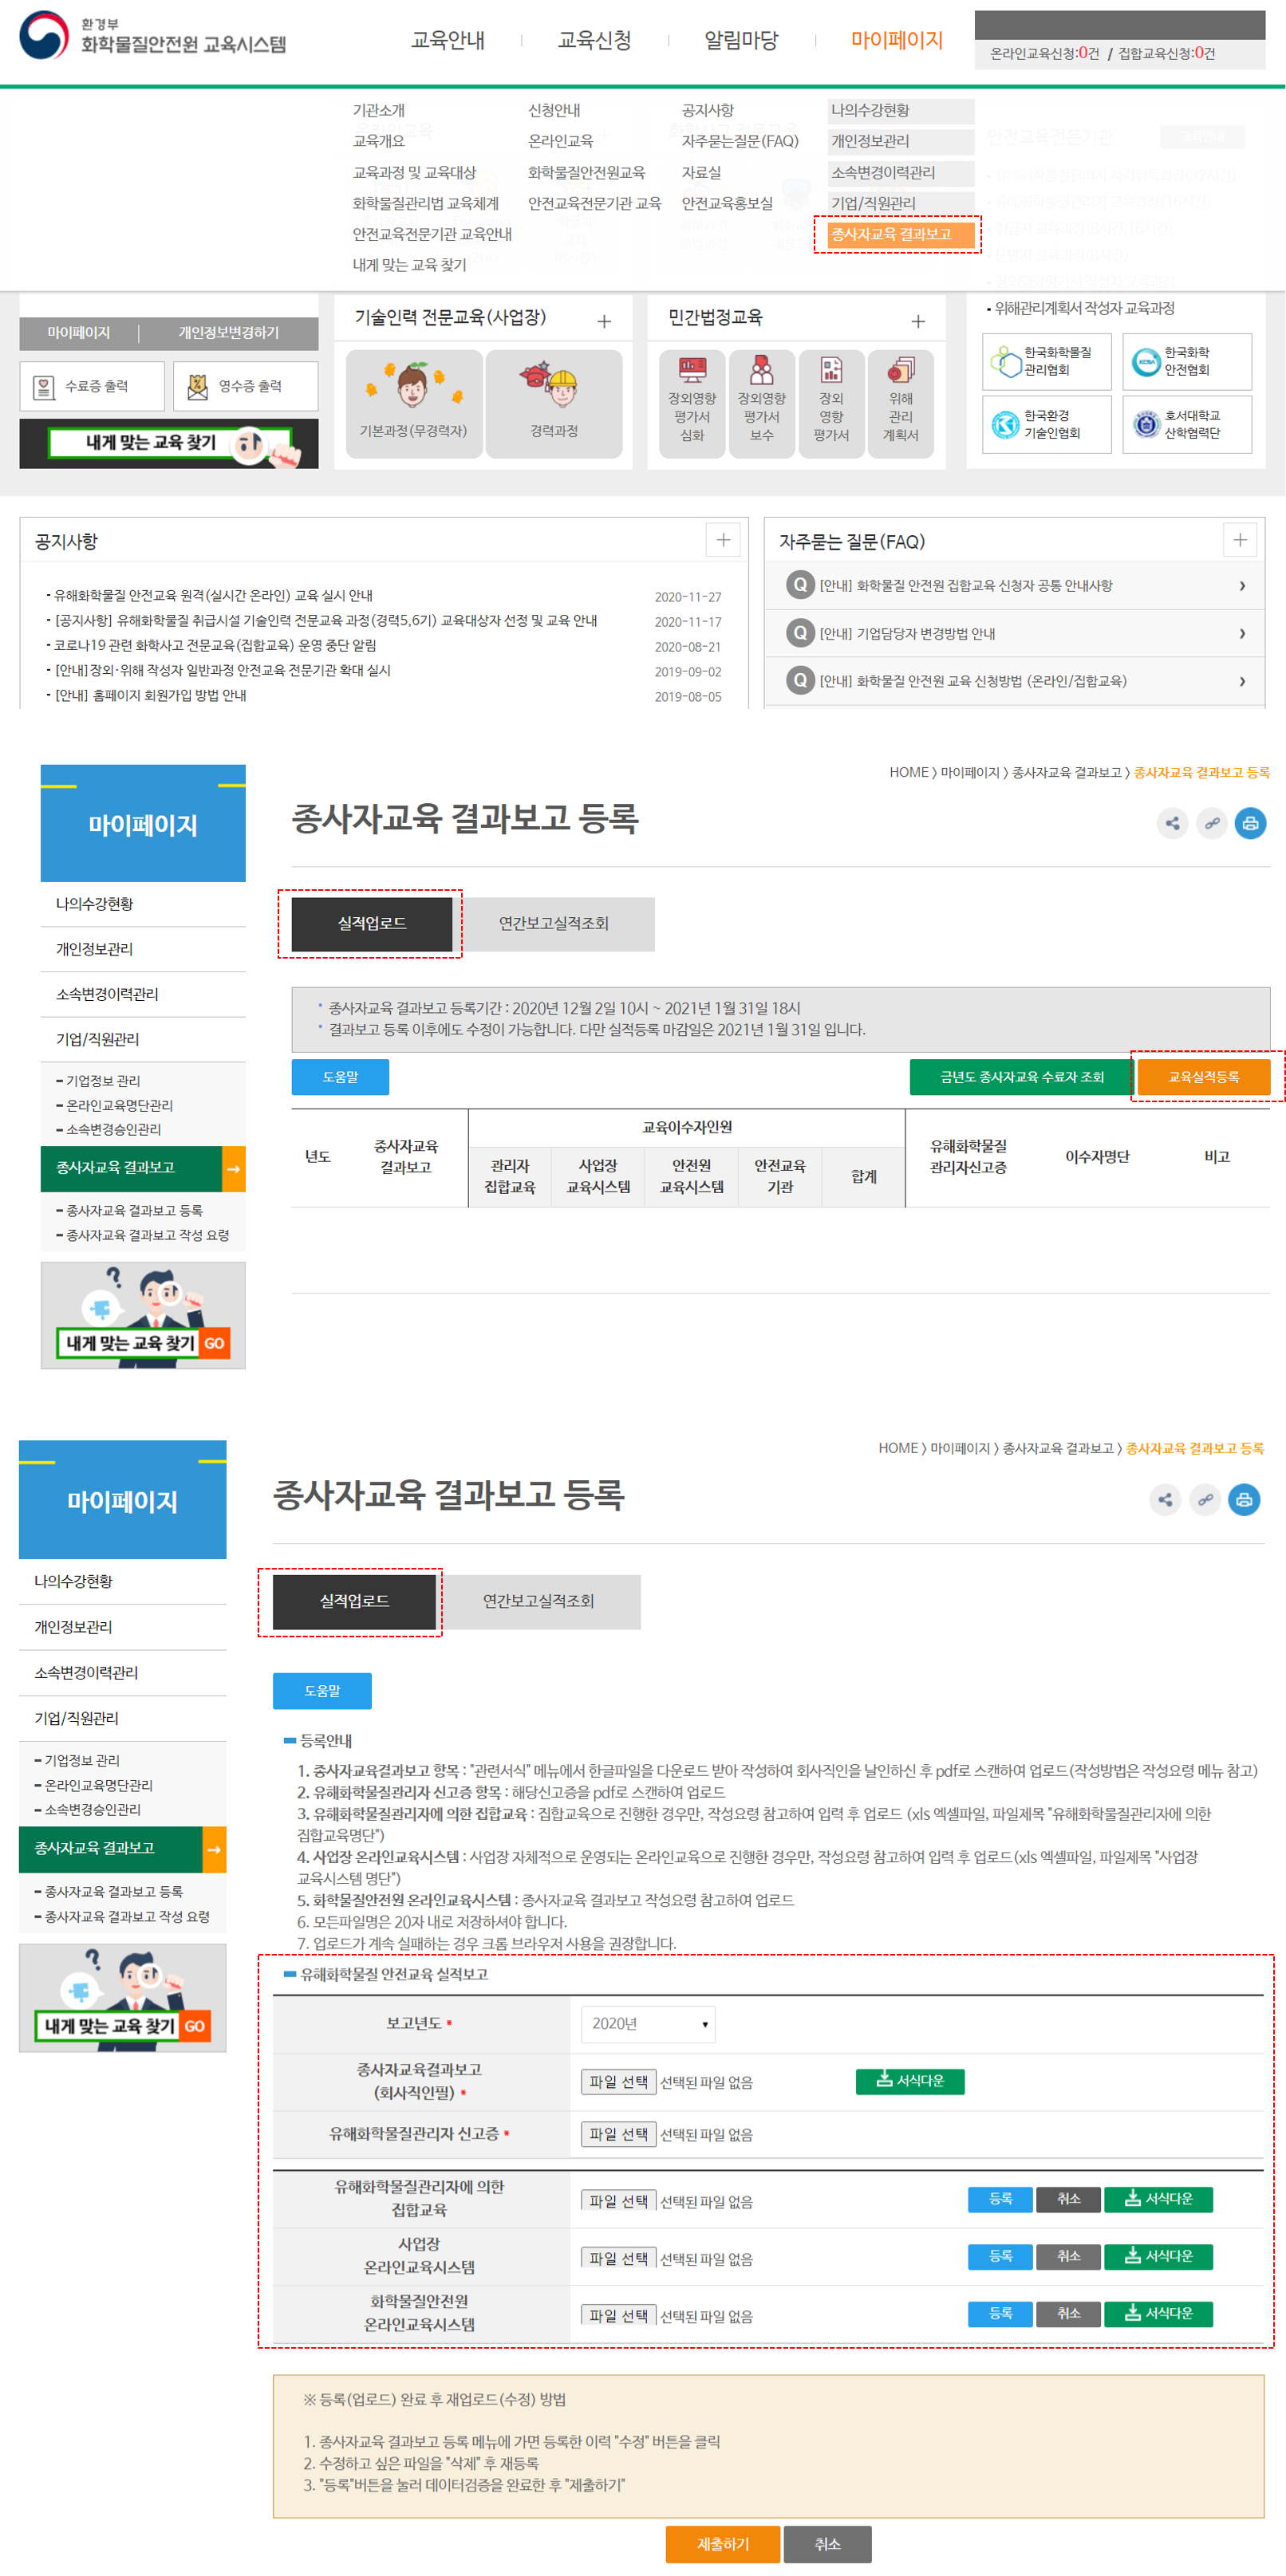
Task: Download 종사자교육결과보고 서식다운 form
Action: tap(910, 2082)
